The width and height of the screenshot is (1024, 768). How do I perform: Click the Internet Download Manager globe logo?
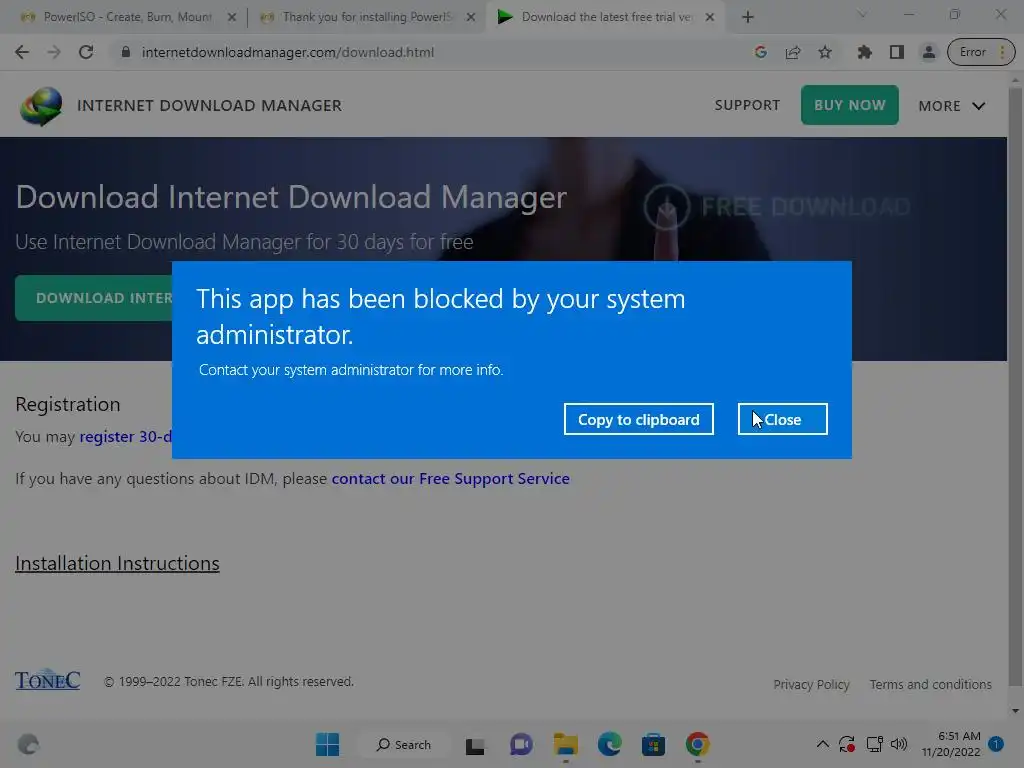41,106
